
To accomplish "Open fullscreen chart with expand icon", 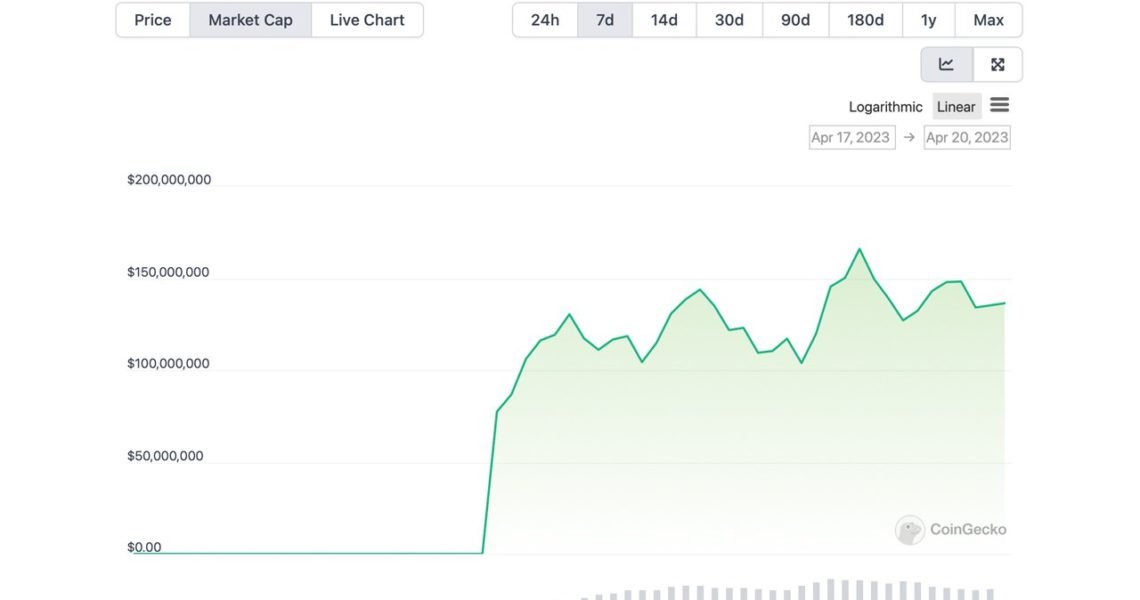I will [x=997, y=65].
